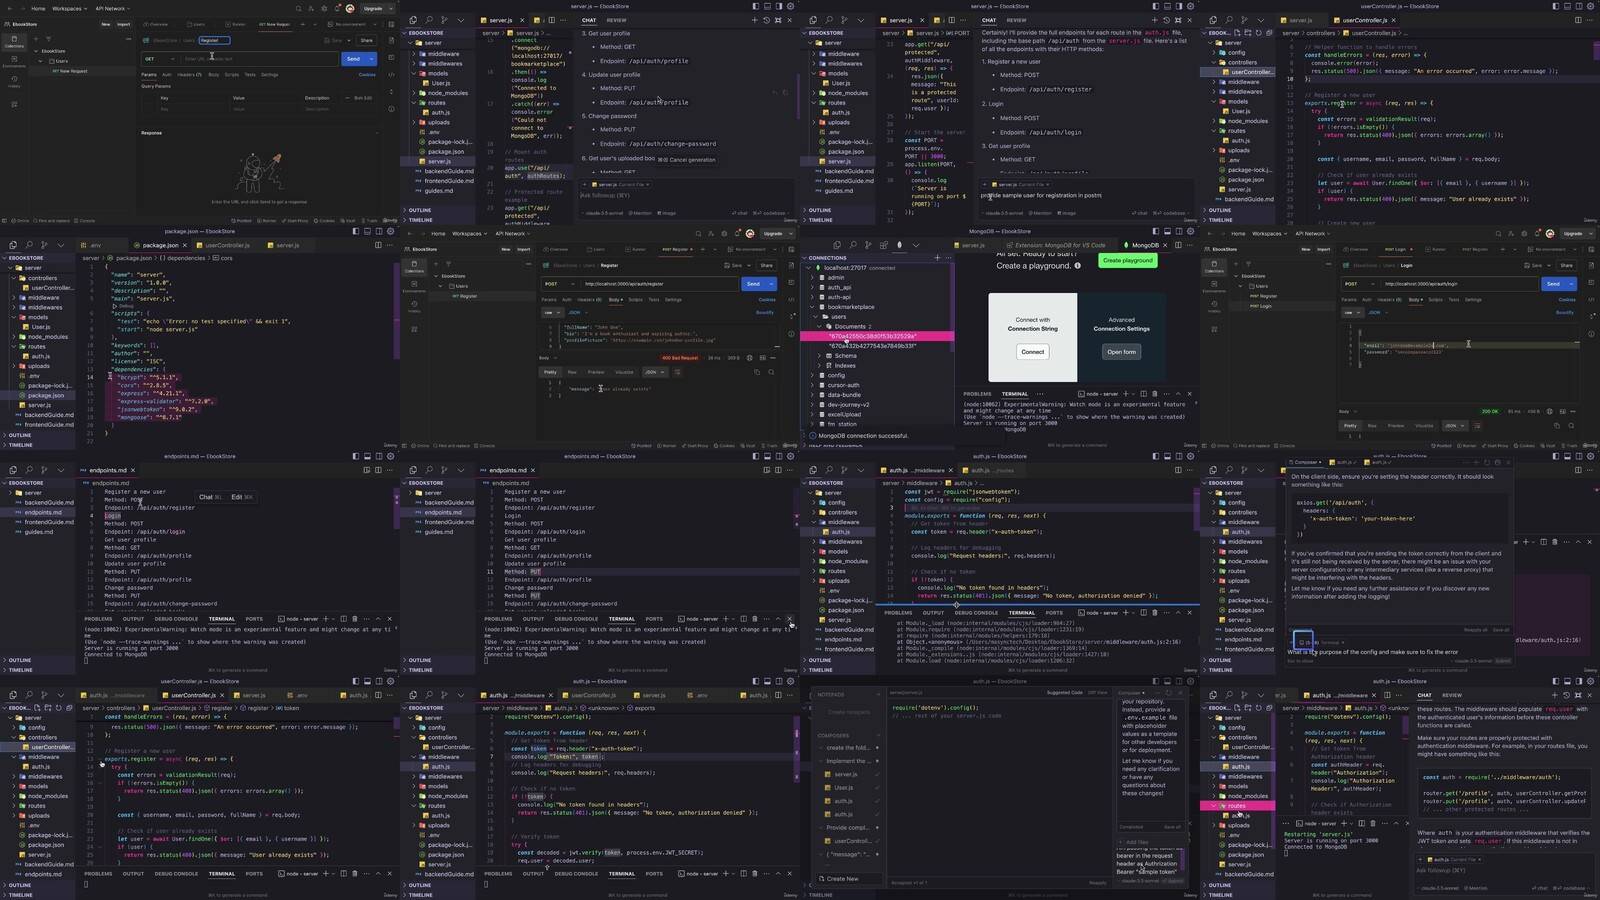
Task: Select TERMINAL tab in the MongoDB window
Action: pos(1014,394)
